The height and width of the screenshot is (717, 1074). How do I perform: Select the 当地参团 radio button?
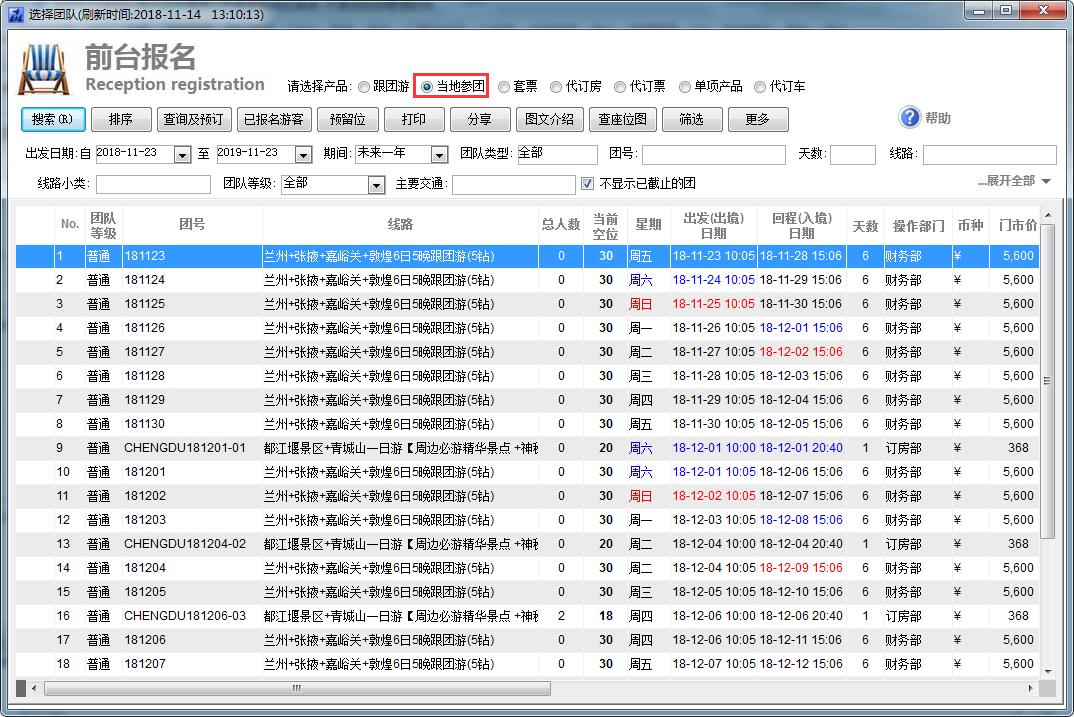click(x=427, y=87)
